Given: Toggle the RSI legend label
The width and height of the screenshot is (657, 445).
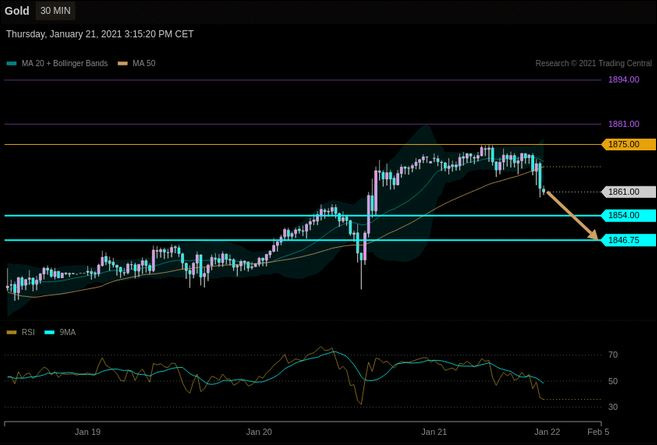Looking at the screenshot, I should click(28, 332).
